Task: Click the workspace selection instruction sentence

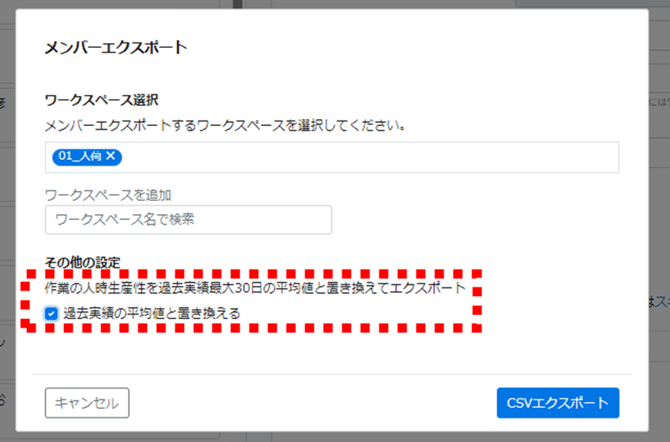Action: 231,126
